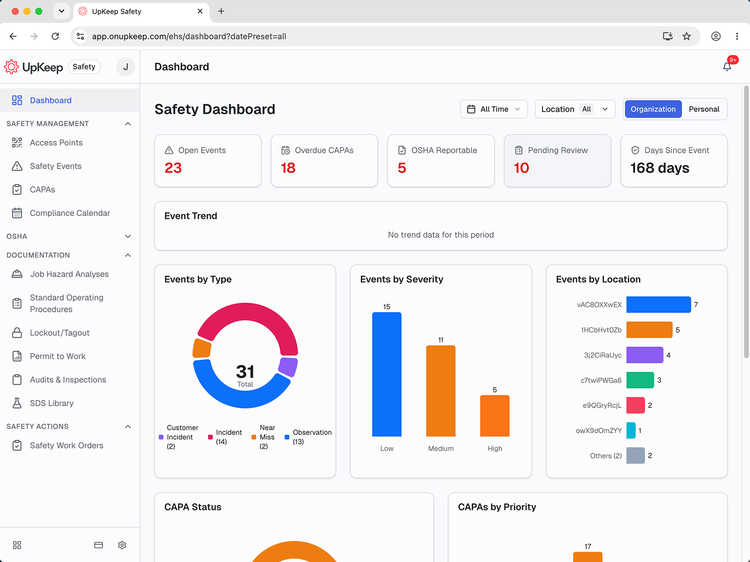The height and width of the screenshot is (562, 750).
Task: Click the Lockout/Tagout padlock icon
Action: point(17,333)
